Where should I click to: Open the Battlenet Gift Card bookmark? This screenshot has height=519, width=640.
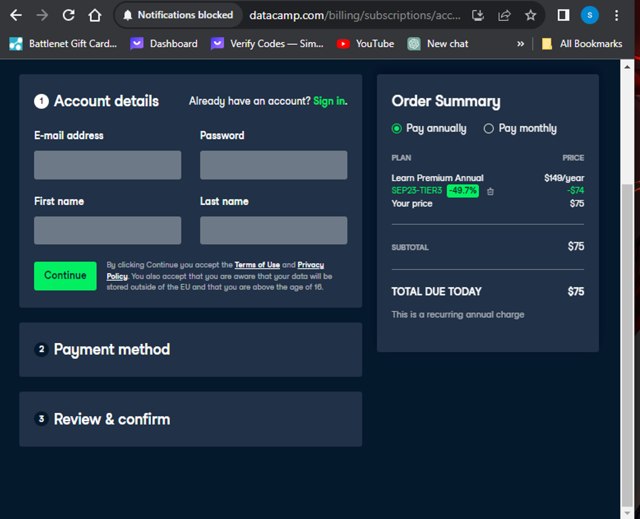pyautogui.click(x=63, y=44)
